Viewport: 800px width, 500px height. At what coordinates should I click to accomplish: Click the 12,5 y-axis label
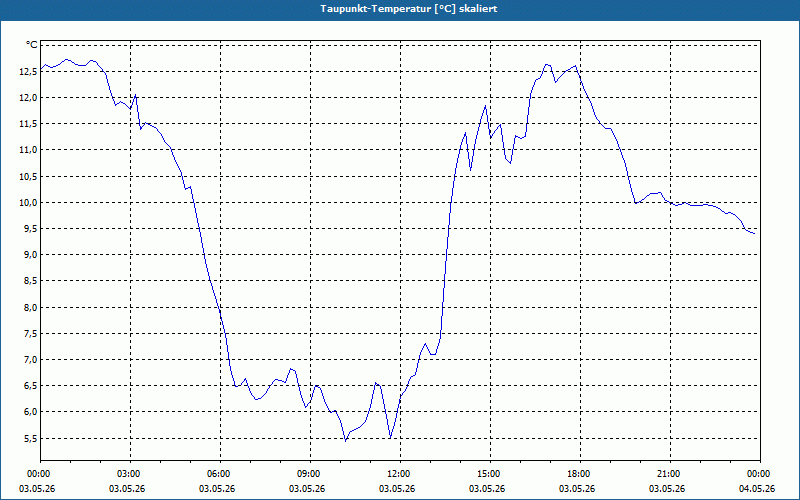28,72
